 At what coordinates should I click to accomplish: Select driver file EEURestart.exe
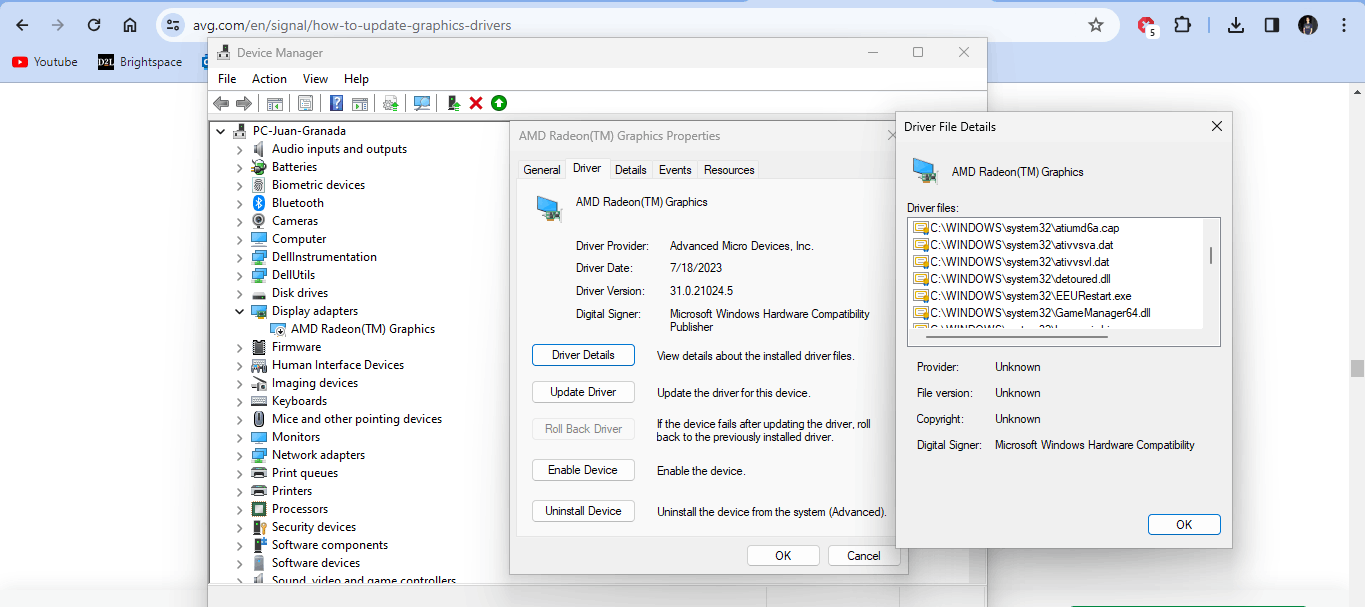point(1022,296)
